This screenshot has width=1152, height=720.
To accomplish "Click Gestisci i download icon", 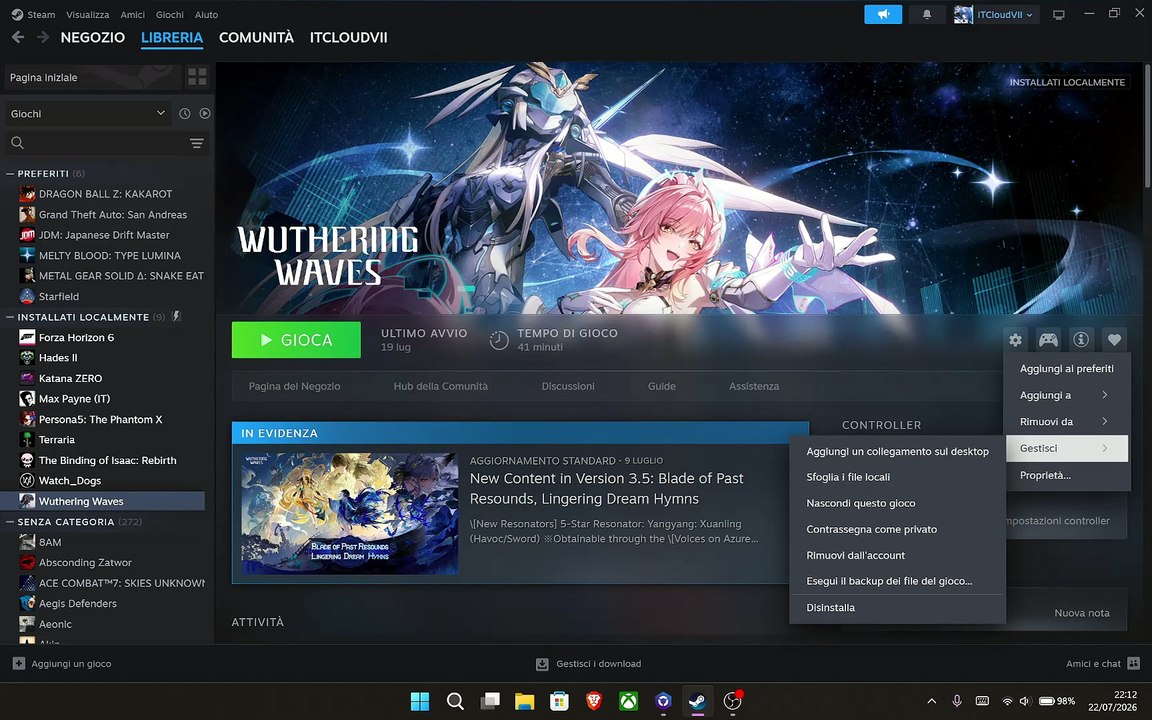I will (542, 664).
